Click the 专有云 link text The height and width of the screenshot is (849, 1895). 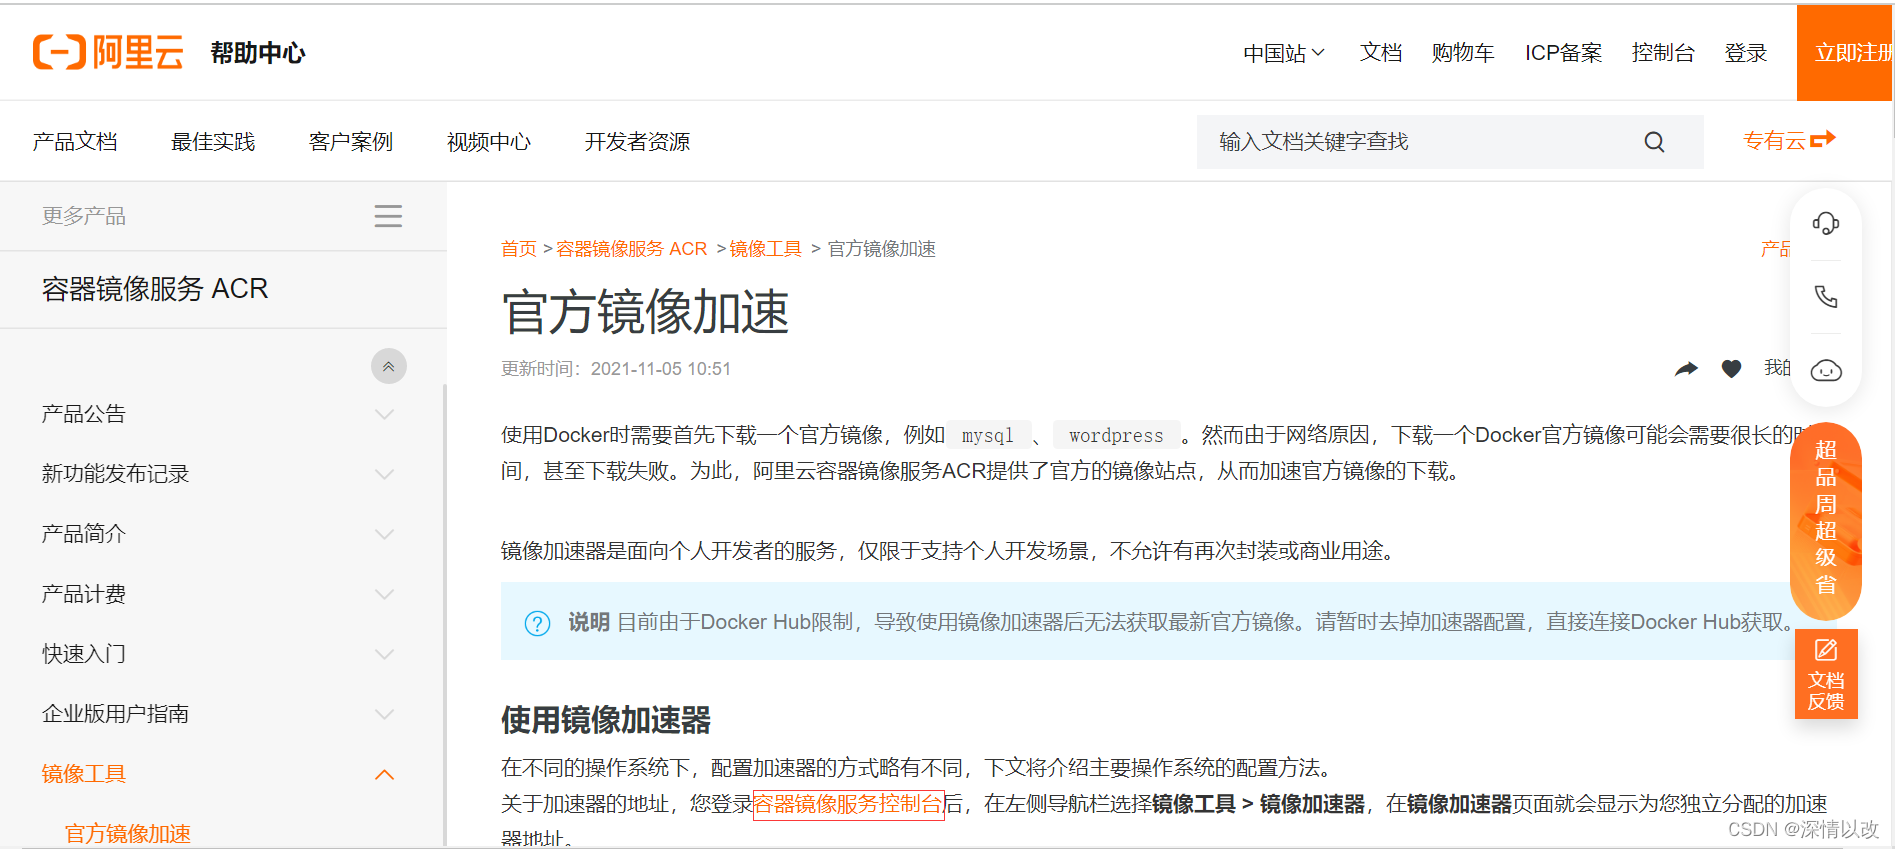1774,141
